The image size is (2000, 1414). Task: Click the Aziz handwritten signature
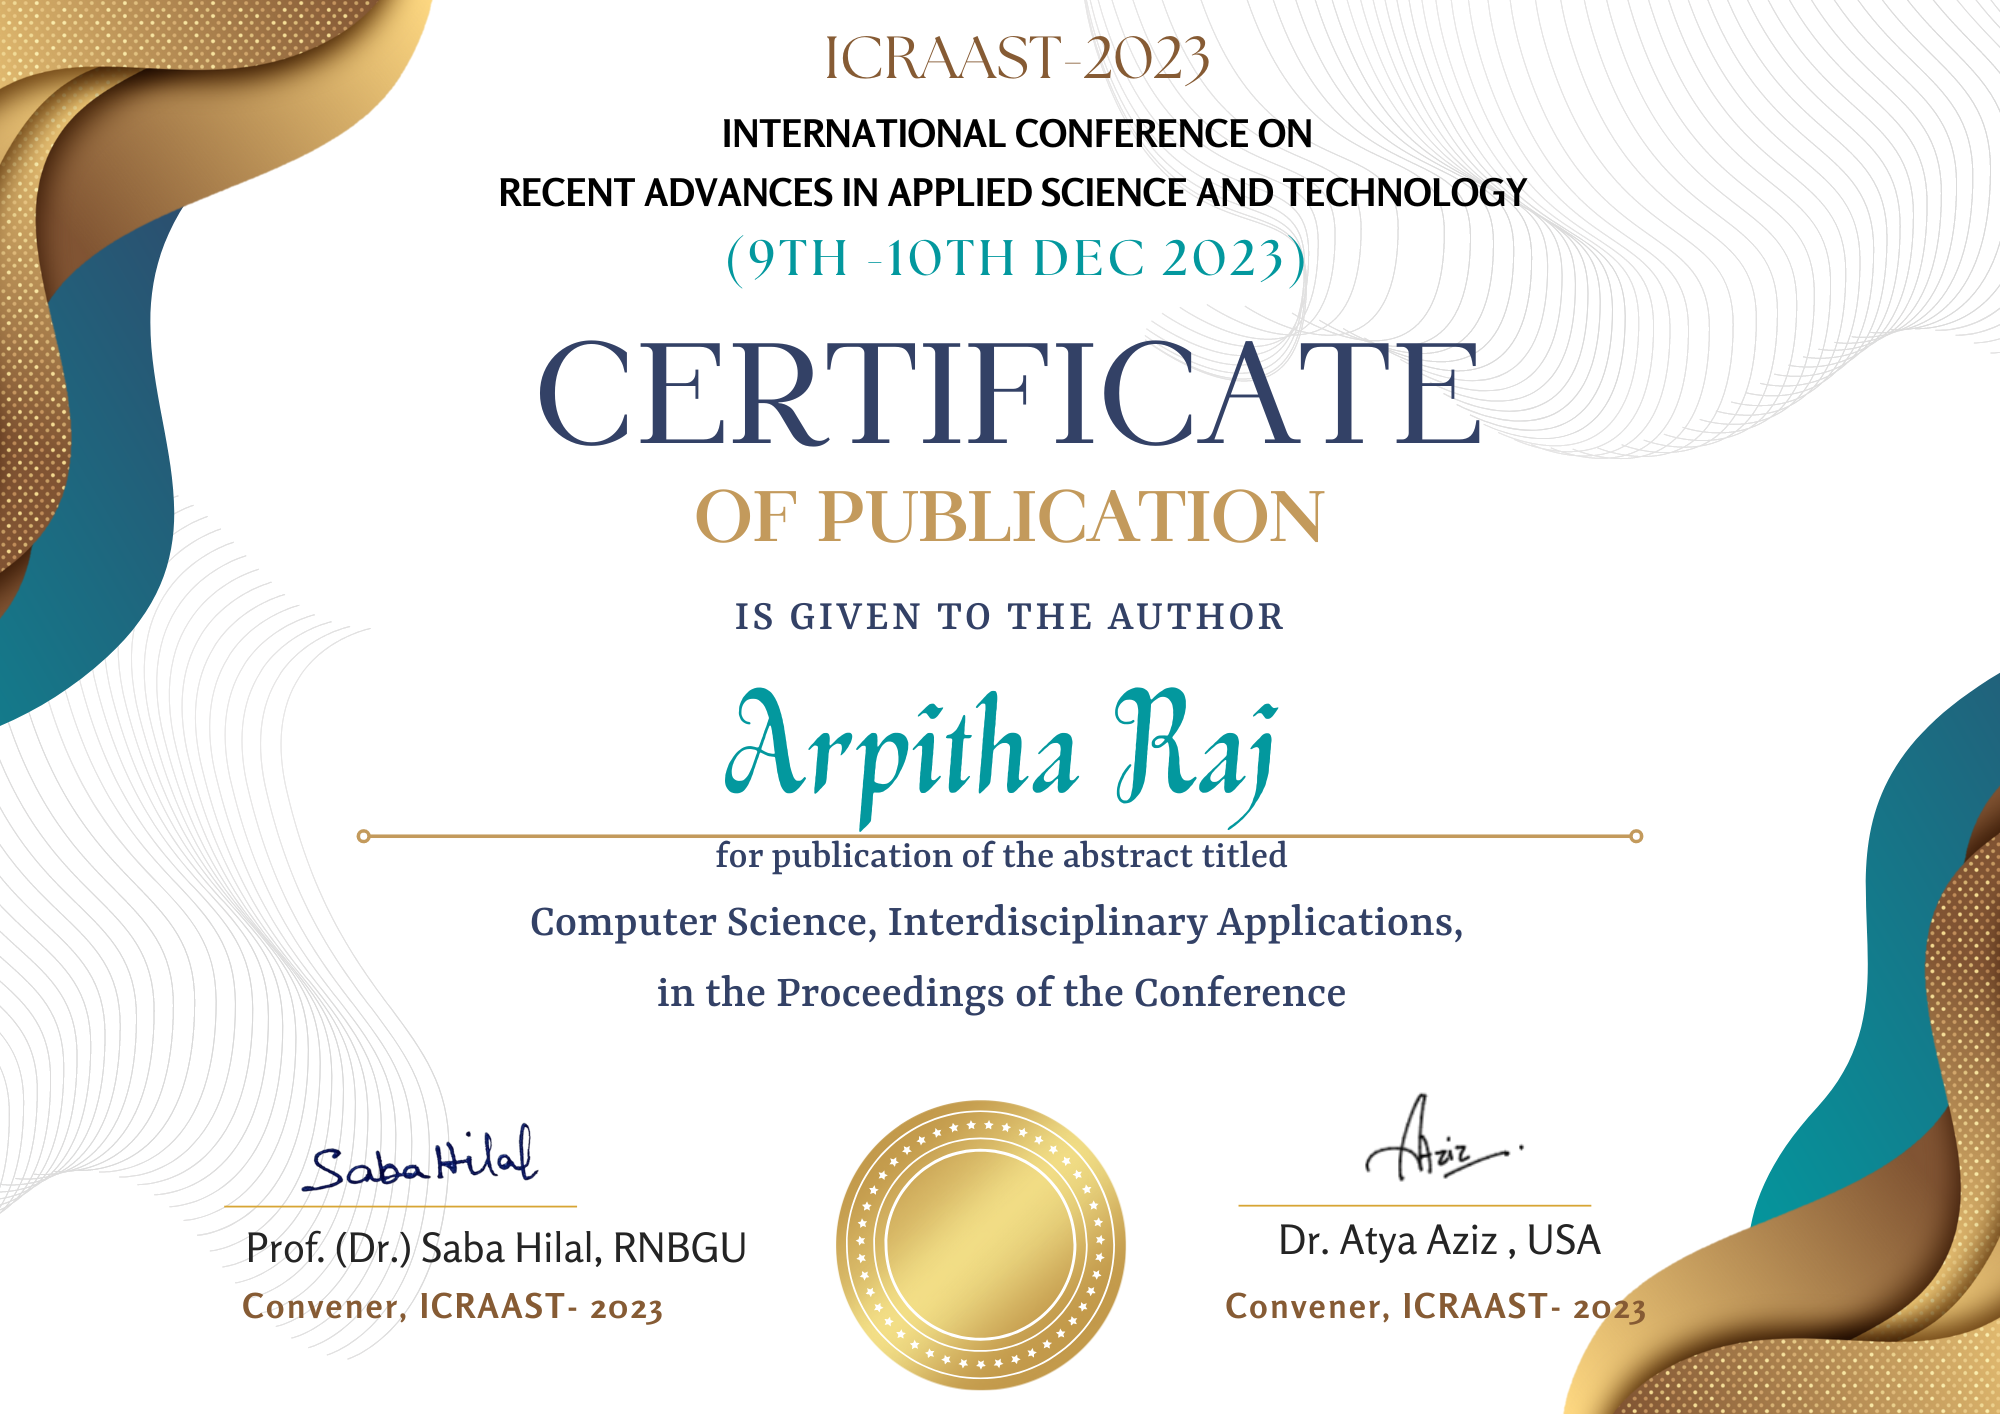[x=1443, y=1139]
